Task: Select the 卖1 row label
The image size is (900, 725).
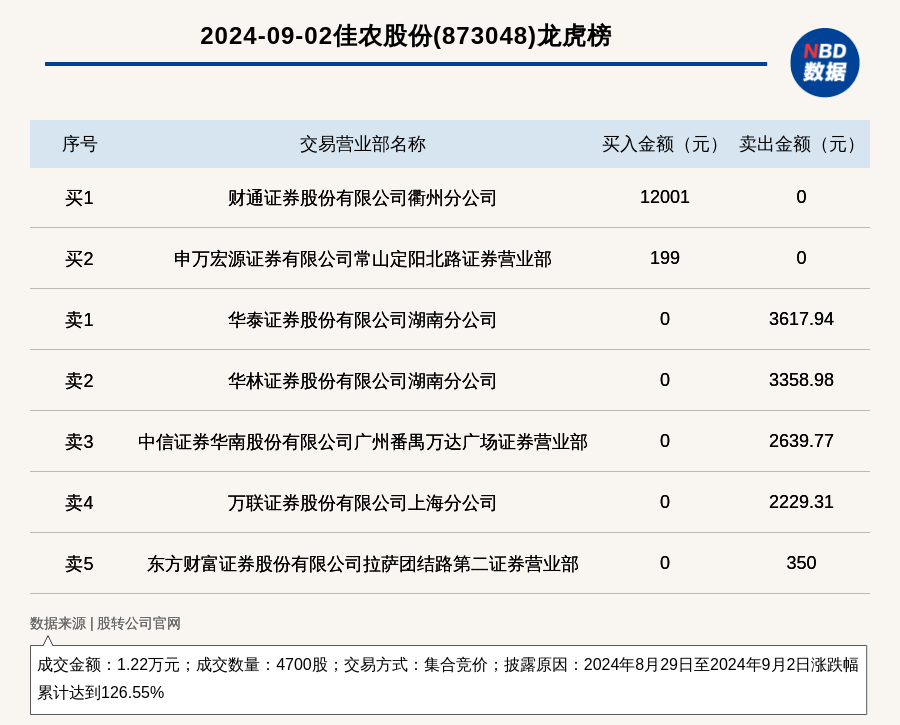Action: [x=79, y=320]
